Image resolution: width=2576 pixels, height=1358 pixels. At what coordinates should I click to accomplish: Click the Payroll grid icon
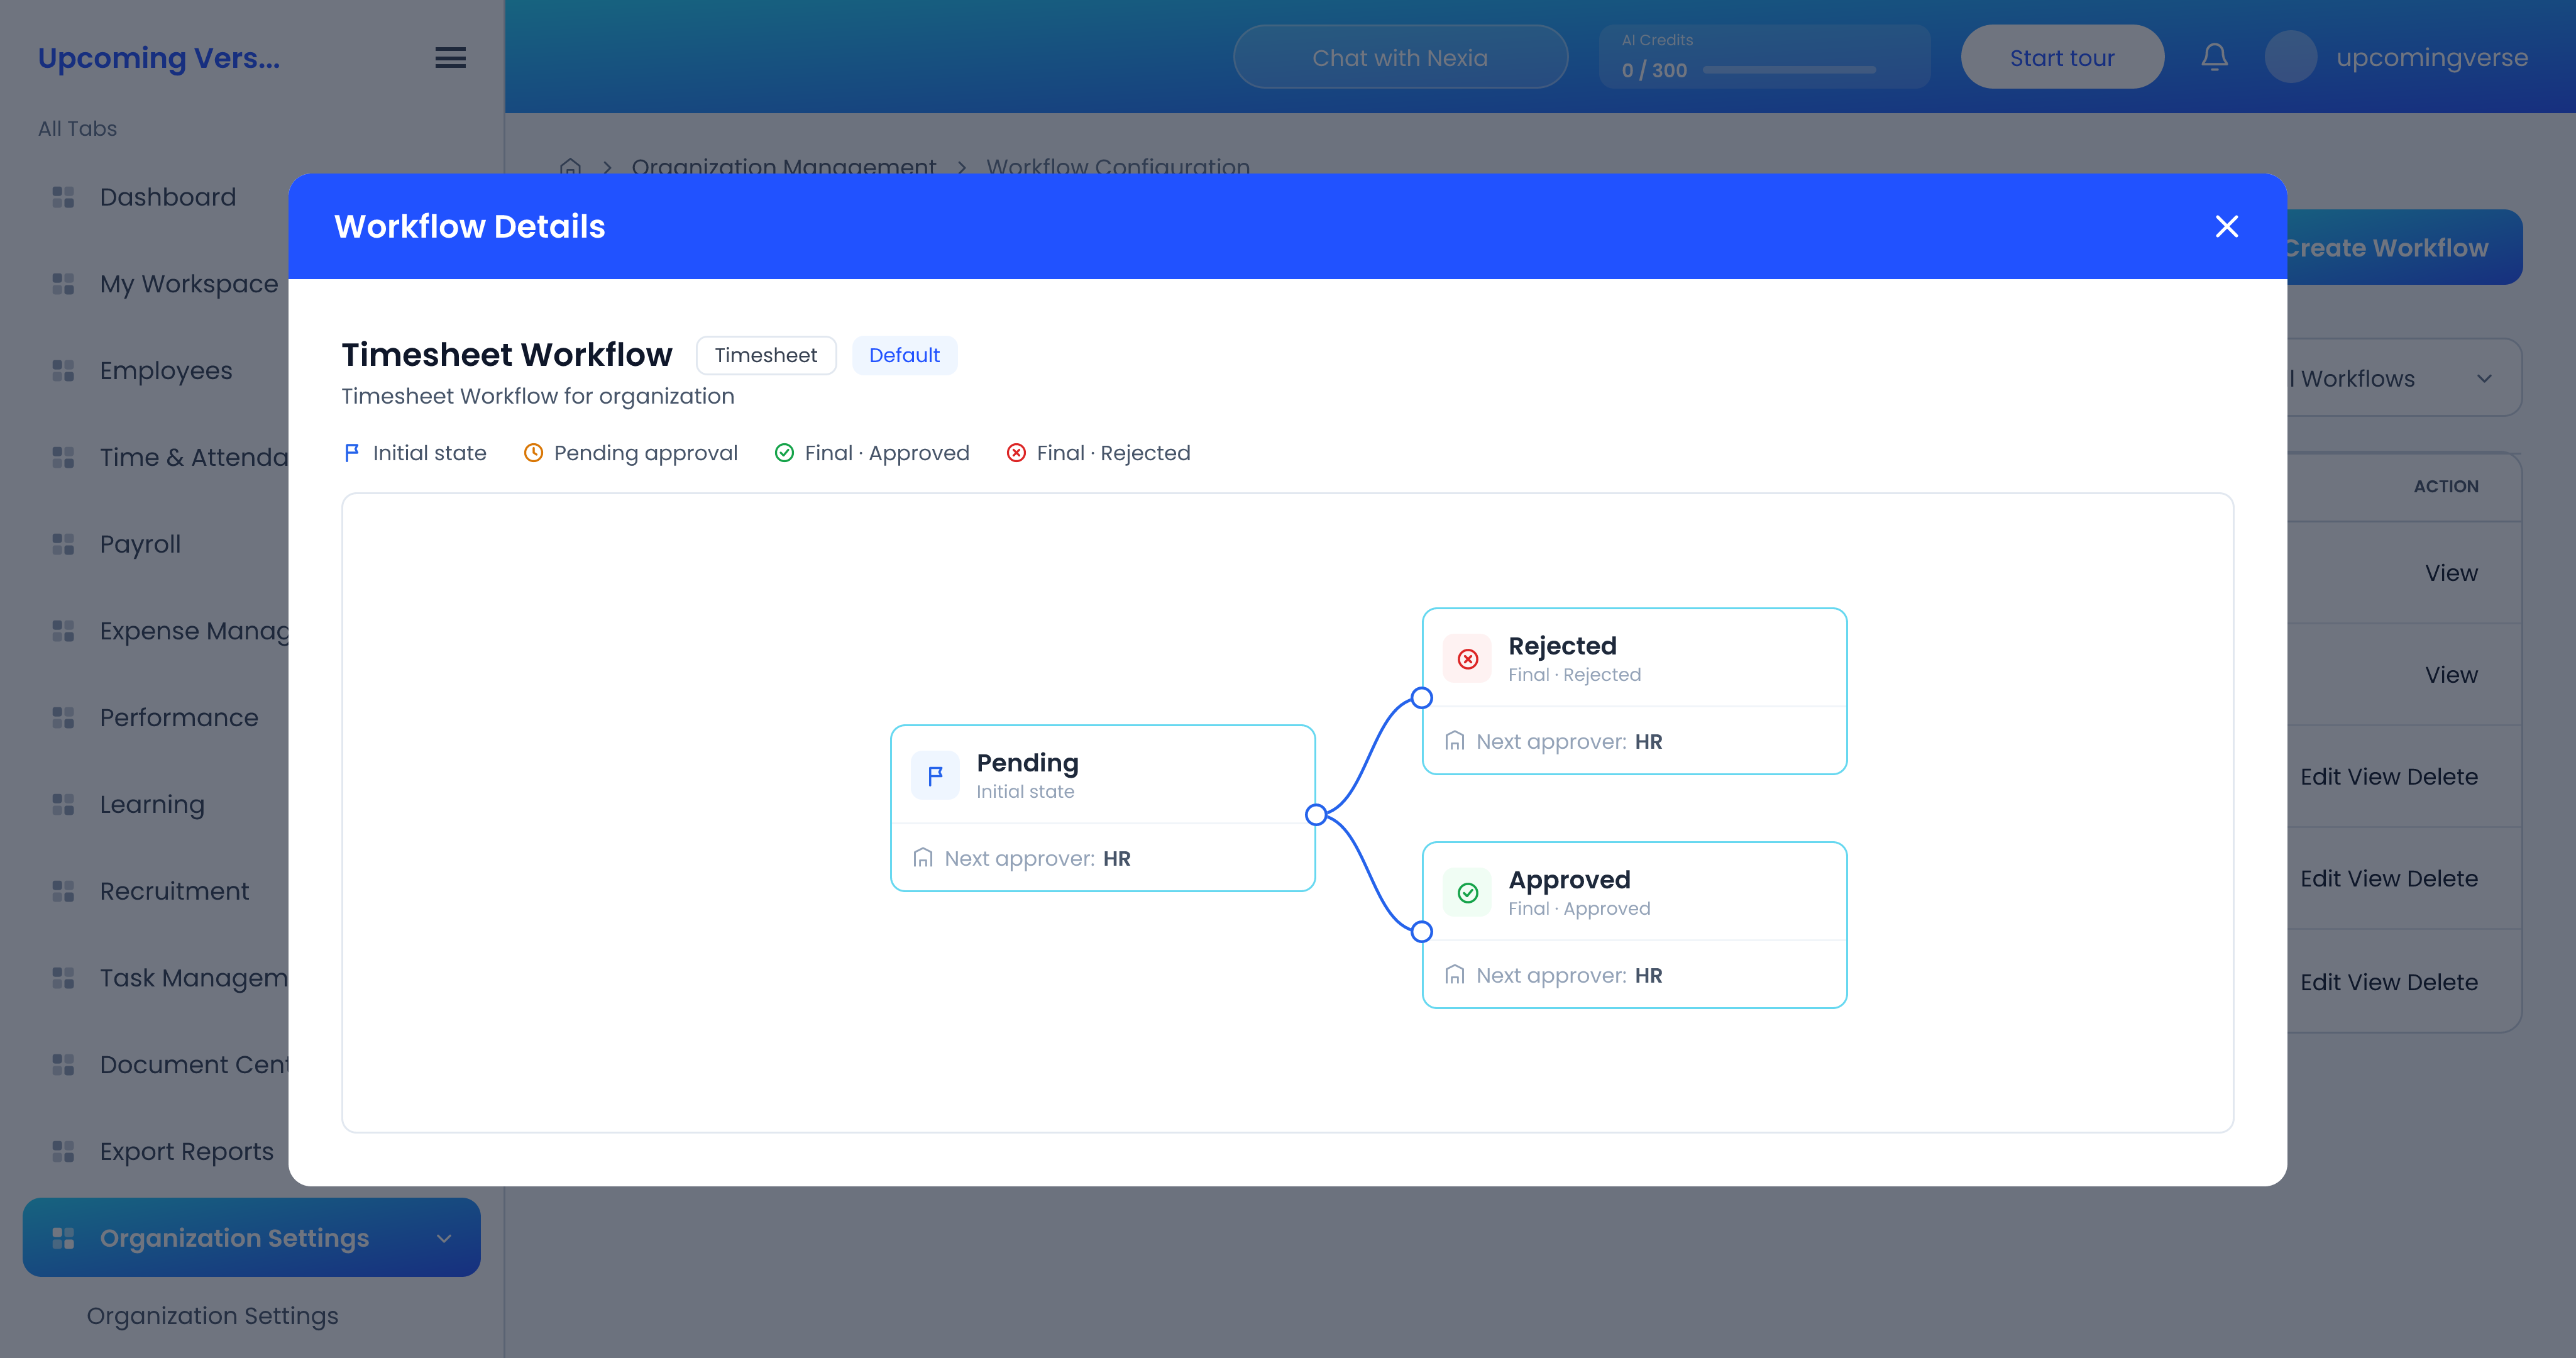click(x=63, y=544)
